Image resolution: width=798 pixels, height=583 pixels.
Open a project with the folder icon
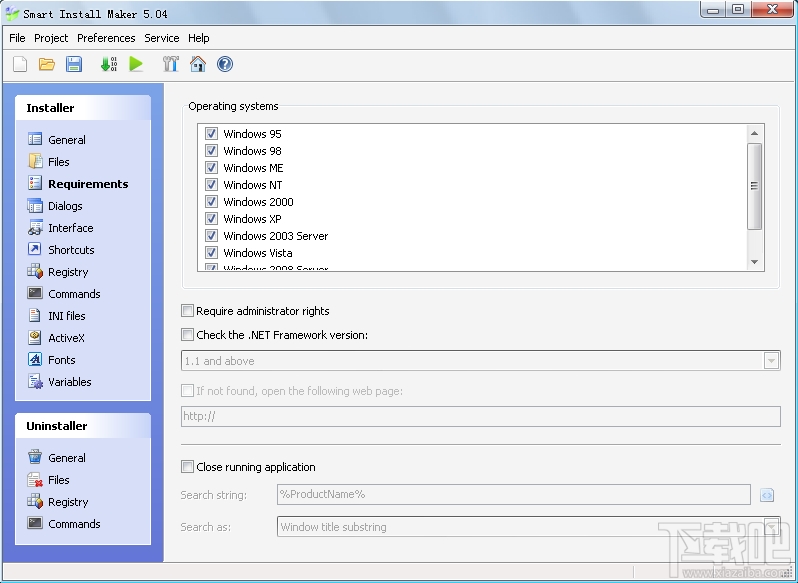pyautogui.click(x=47, y=64)
